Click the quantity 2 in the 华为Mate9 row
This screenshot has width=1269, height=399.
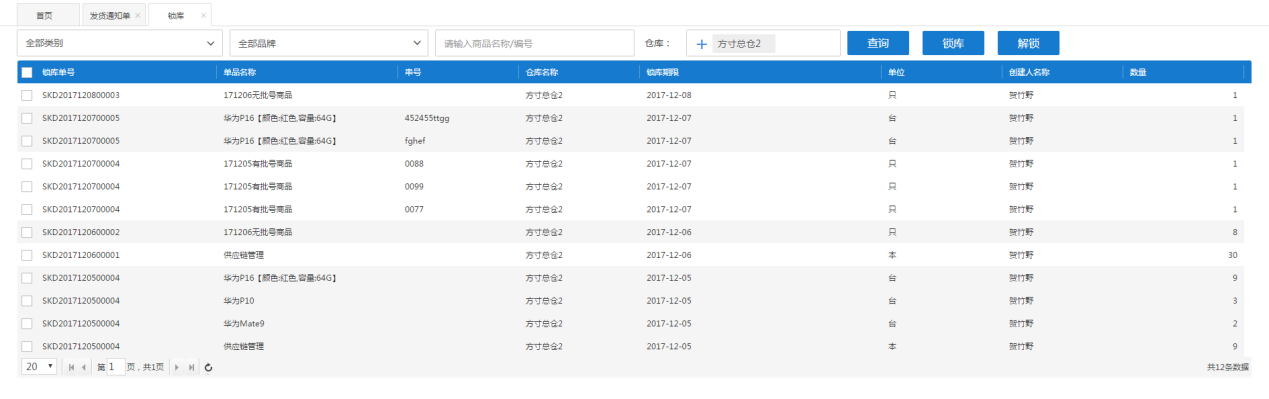1235,323
